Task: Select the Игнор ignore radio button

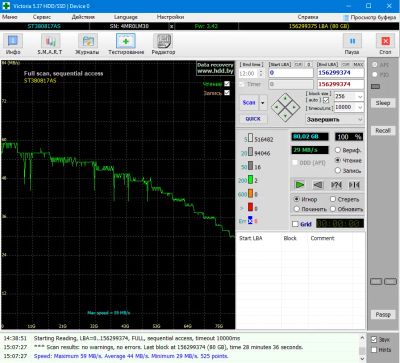Action: click(x=296, y=199)
